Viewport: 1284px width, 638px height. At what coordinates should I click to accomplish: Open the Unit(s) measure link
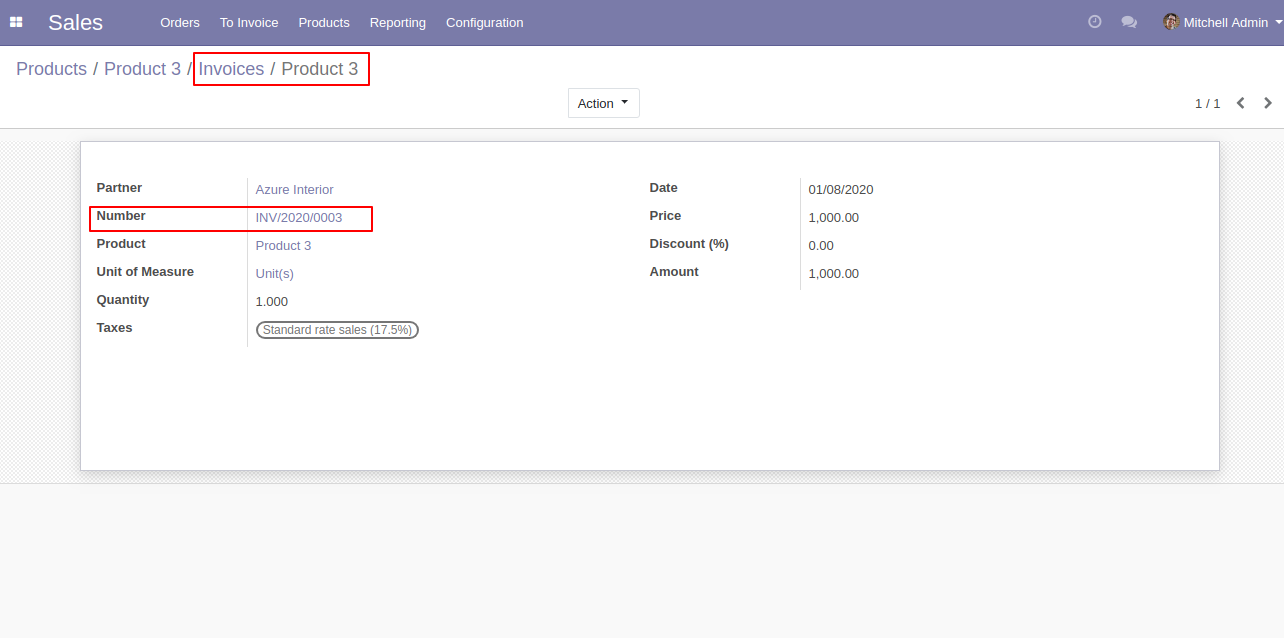point(275,273)
